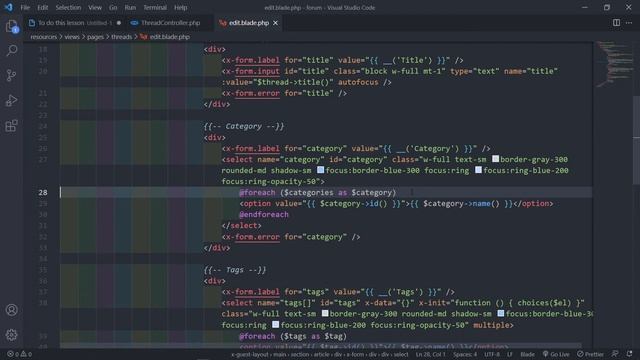
Task: Click the errors and warnings status indicator
Action: pos(19,354)
